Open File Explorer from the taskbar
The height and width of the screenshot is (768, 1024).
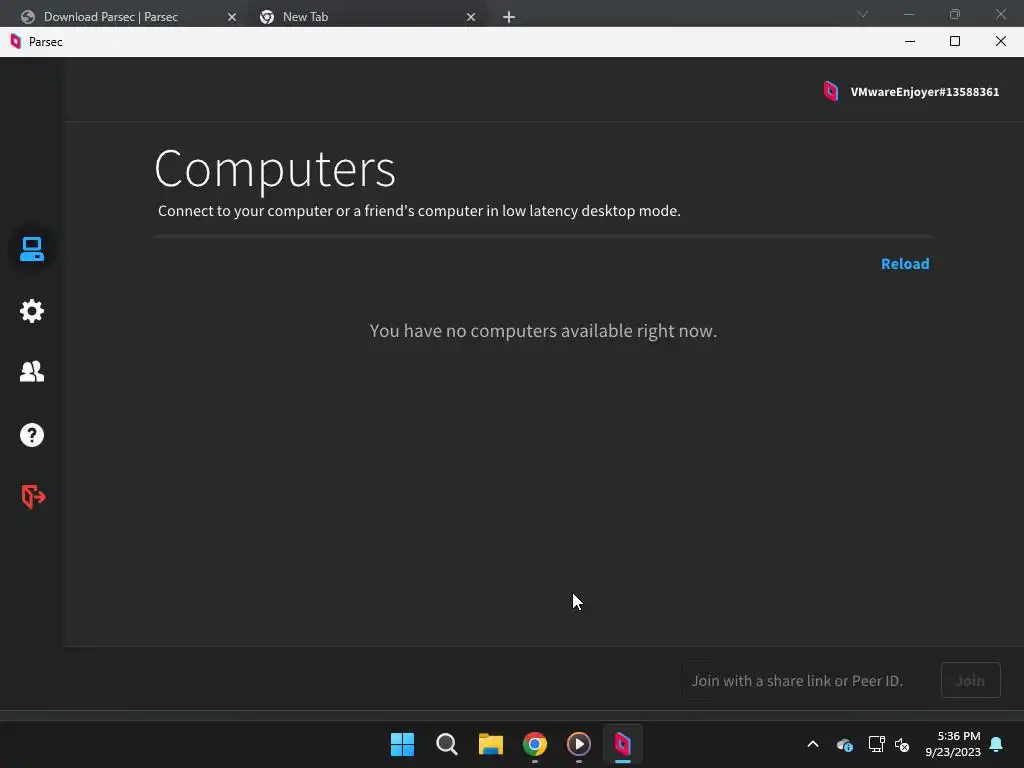(490, 744)
